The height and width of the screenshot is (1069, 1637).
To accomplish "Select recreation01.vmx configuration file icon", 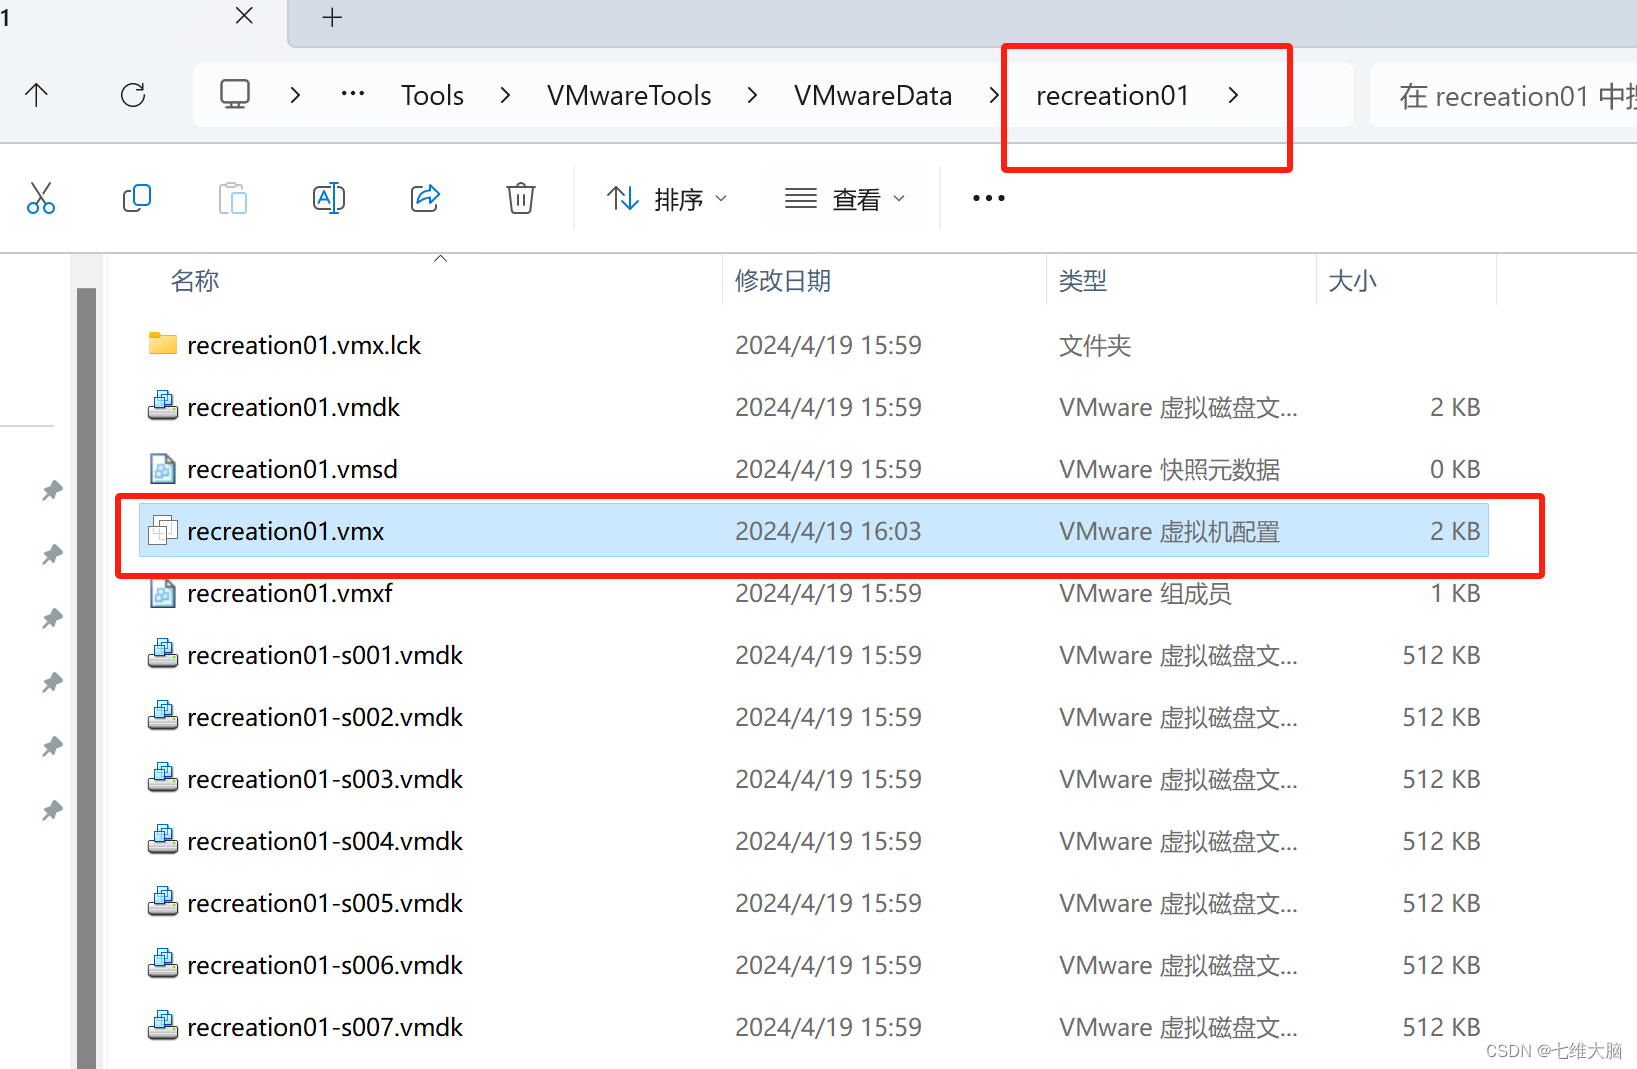I will pos(163,530).
